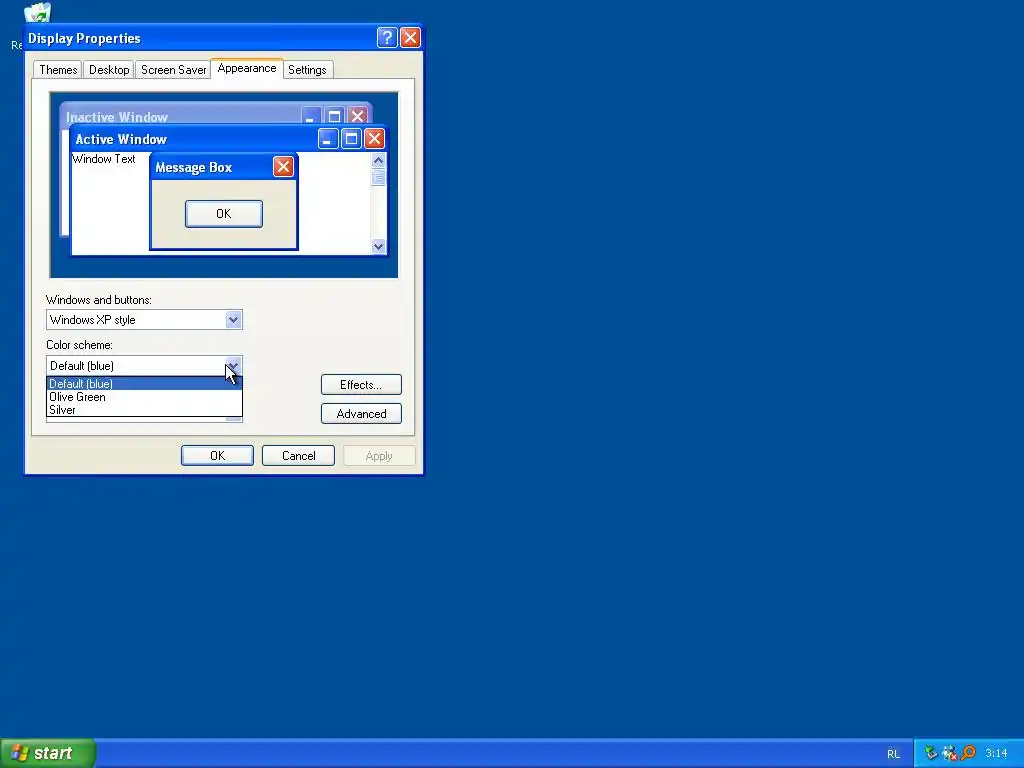This screenshot has height=768, width=1024.
Task: Cancel the Display Properties changes
Action: (298, 456)
